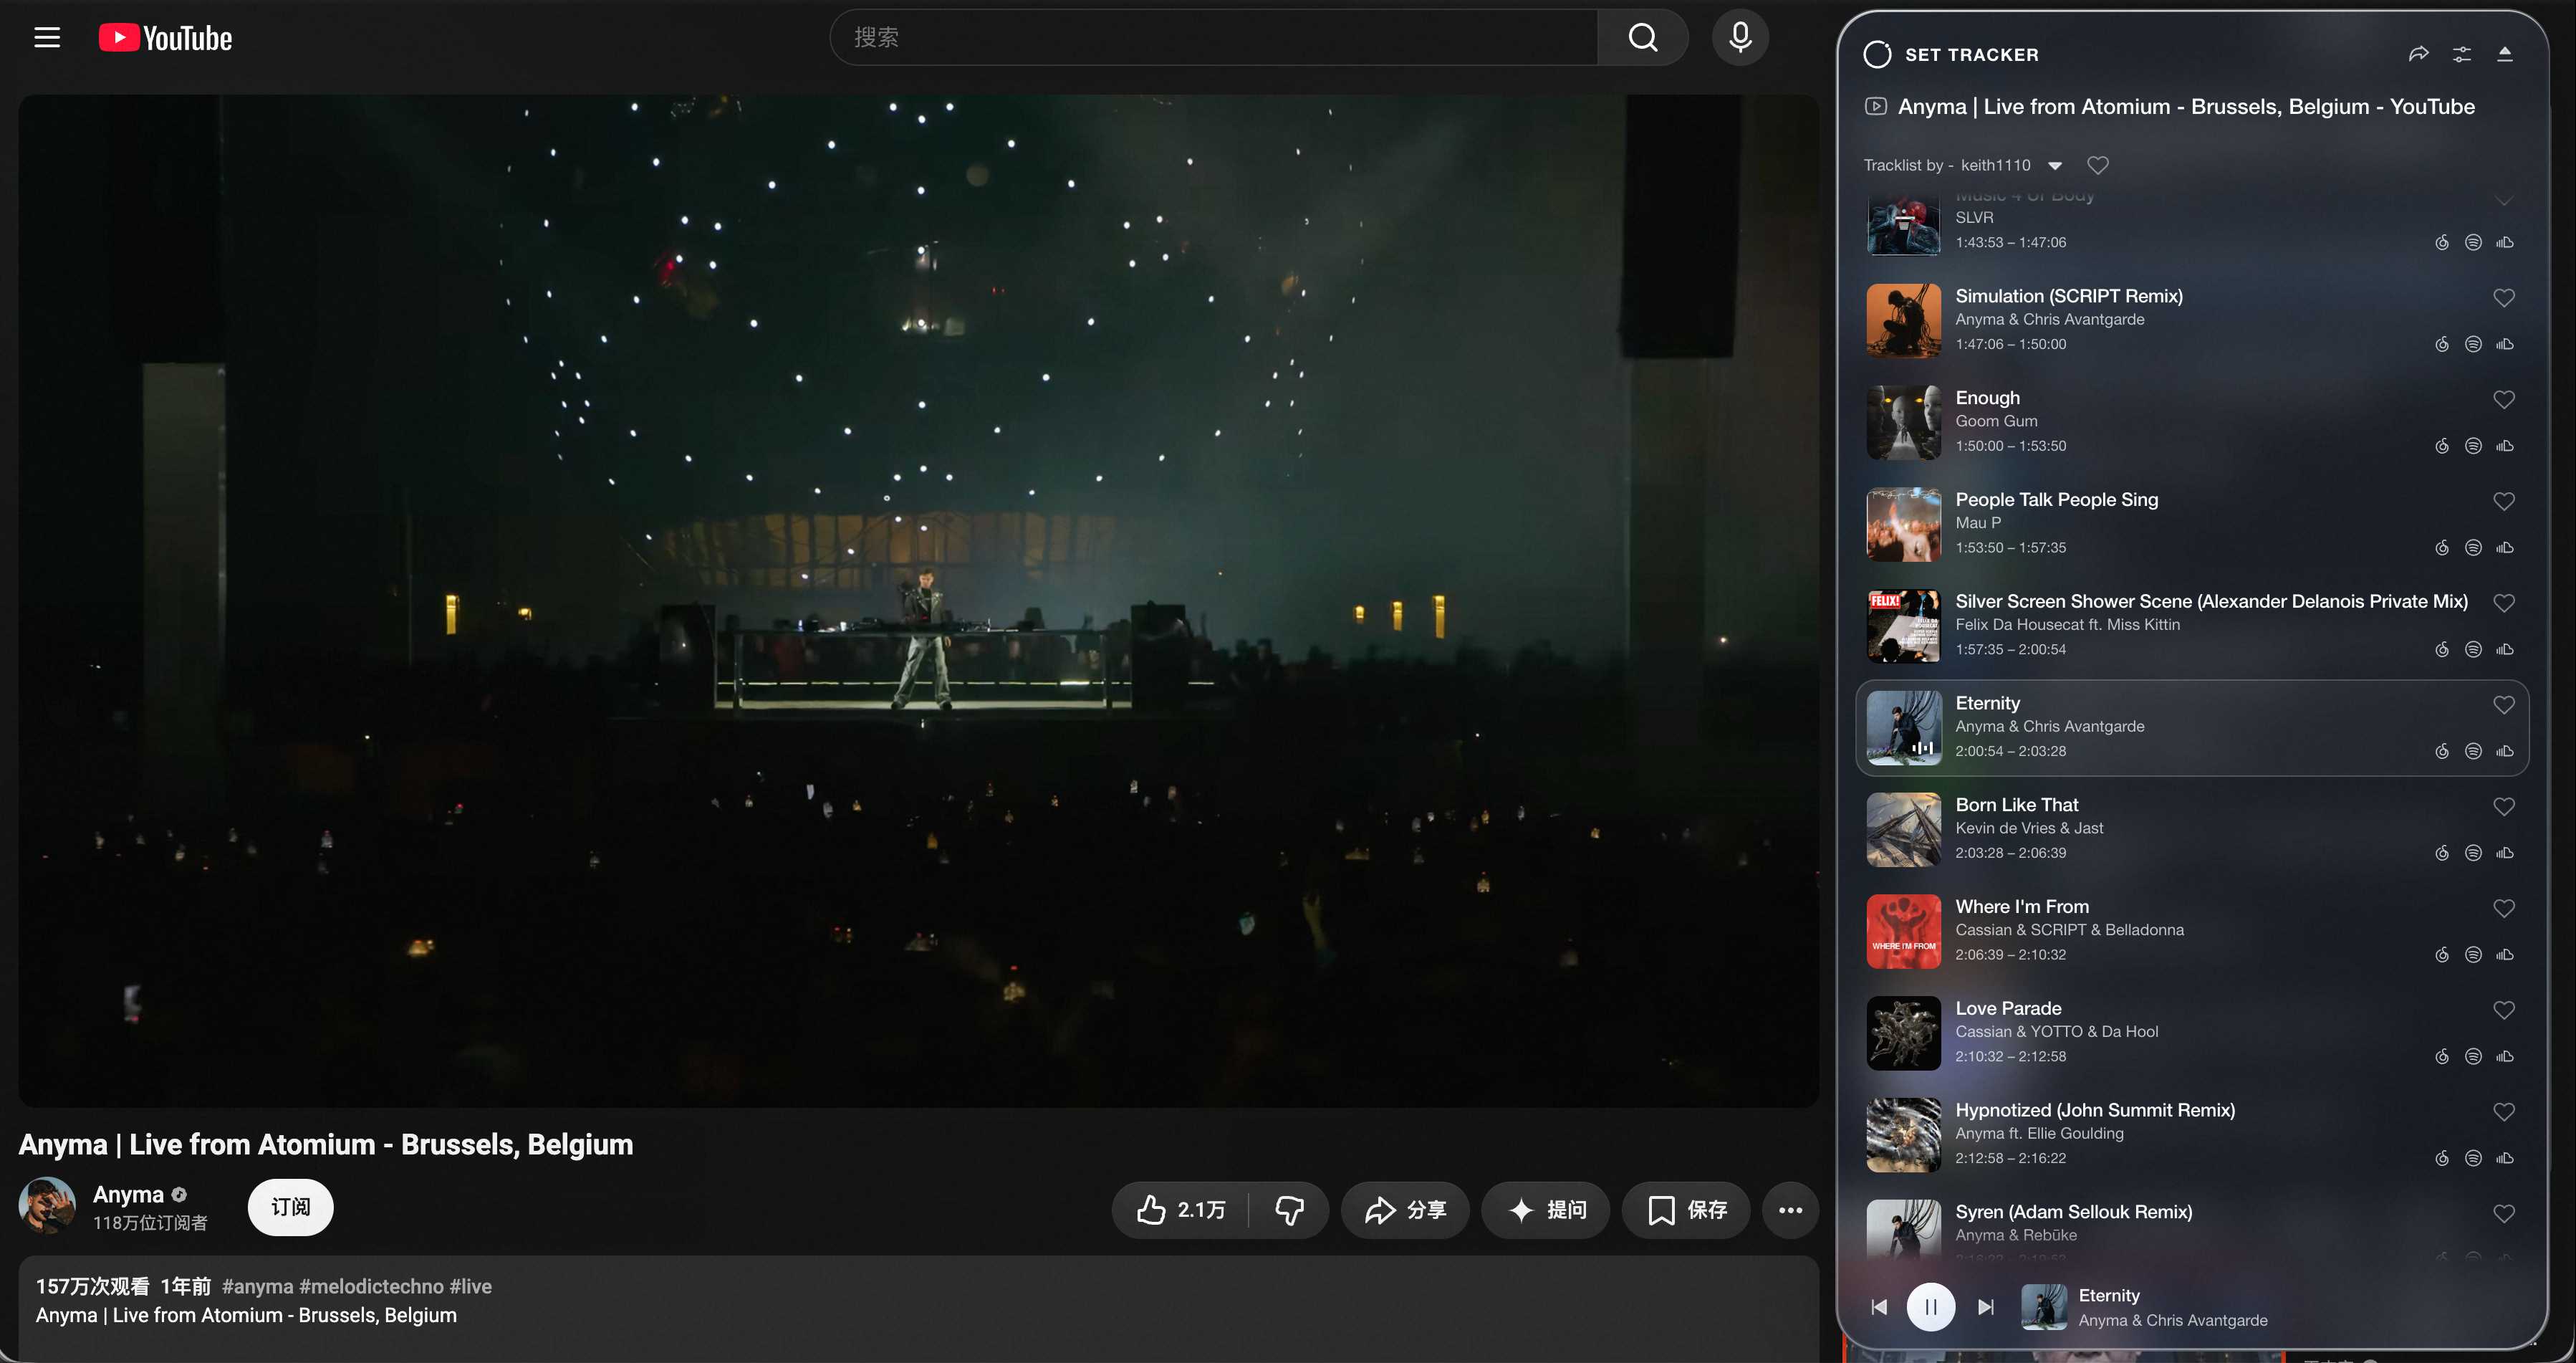Select Love Parade track thumbnail
Viewport: 2576px width, 1363px height.
[1903, 1033]
